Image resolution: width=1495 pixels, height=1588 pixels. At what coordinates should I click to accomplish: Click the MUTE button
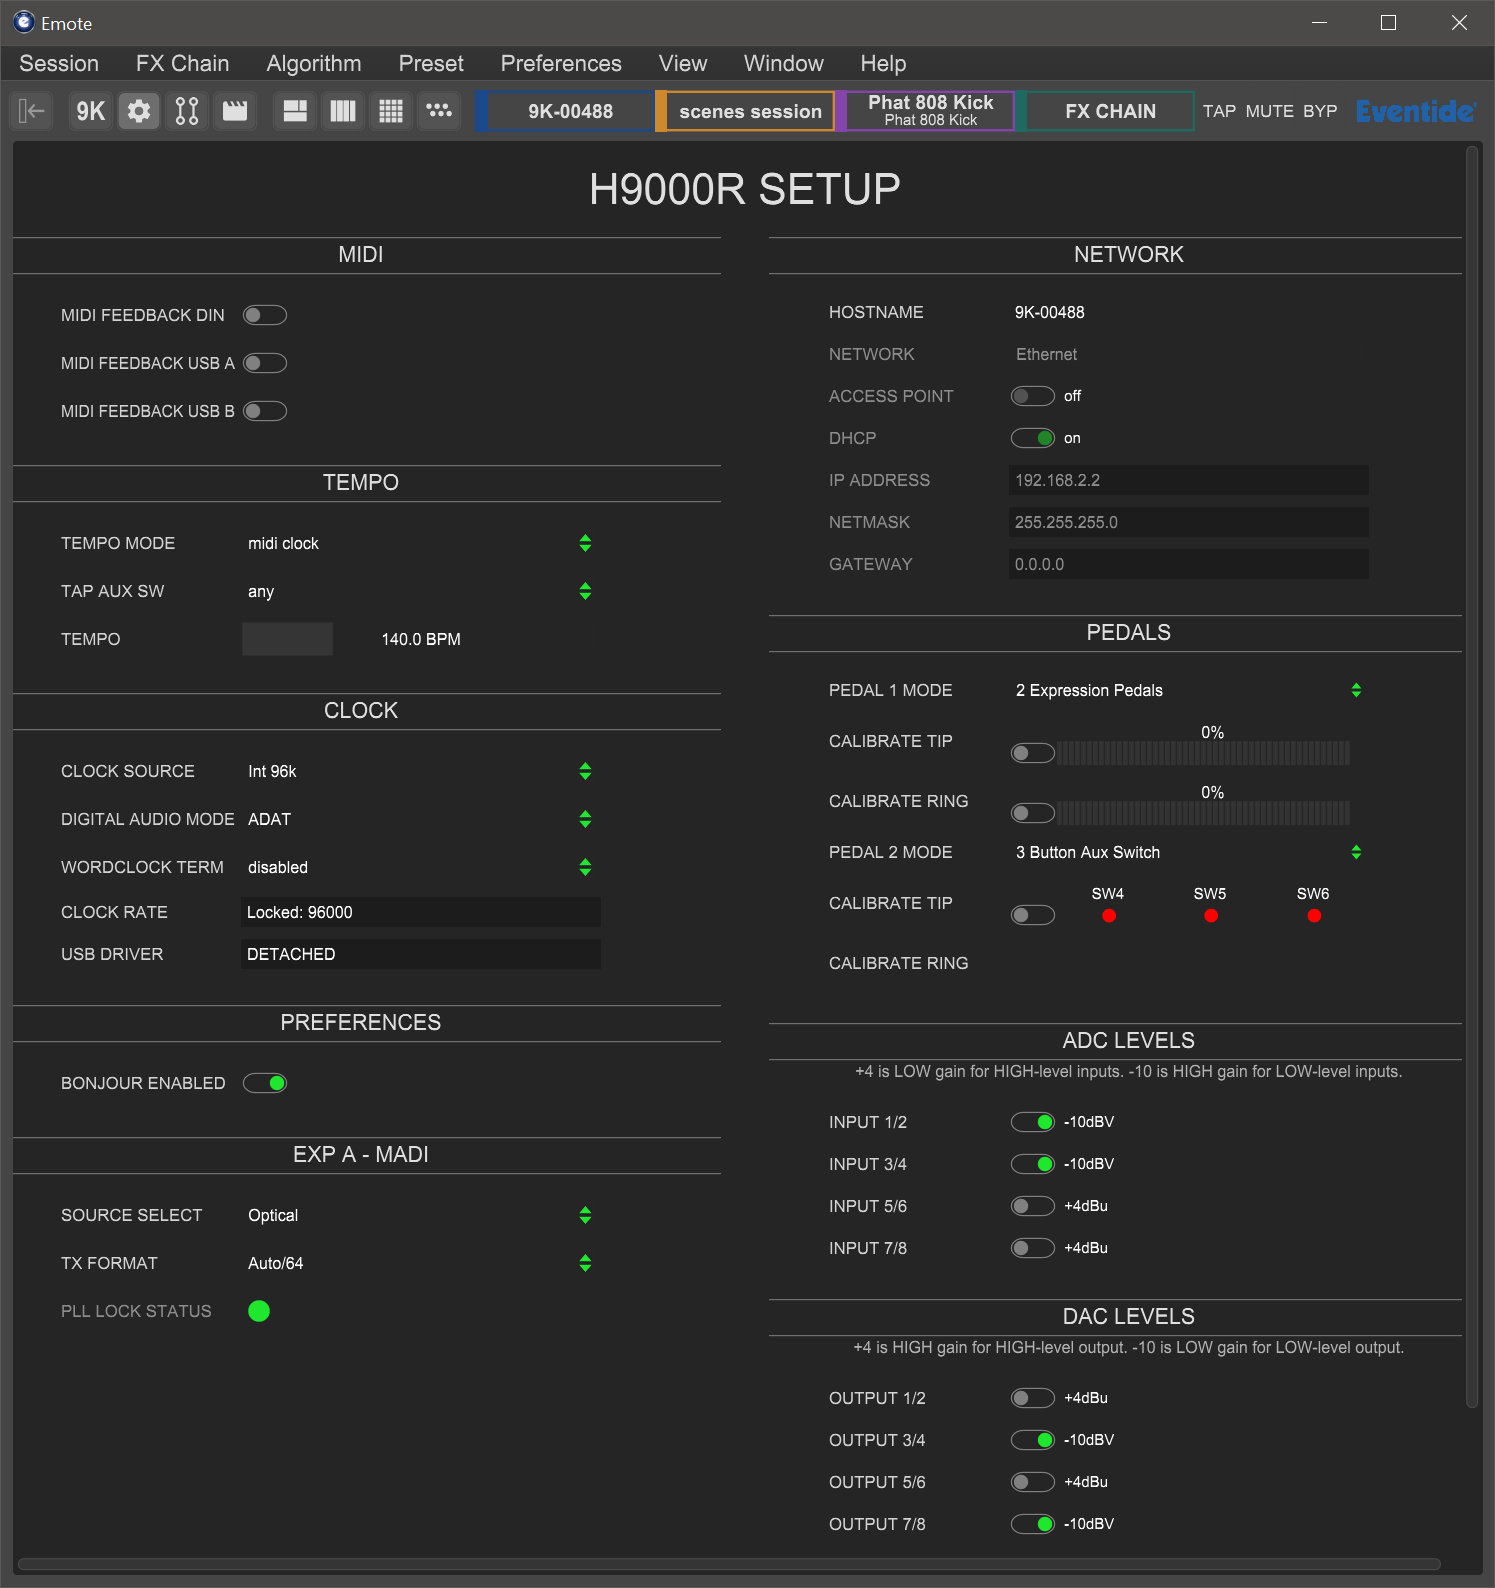(1270, 111)
